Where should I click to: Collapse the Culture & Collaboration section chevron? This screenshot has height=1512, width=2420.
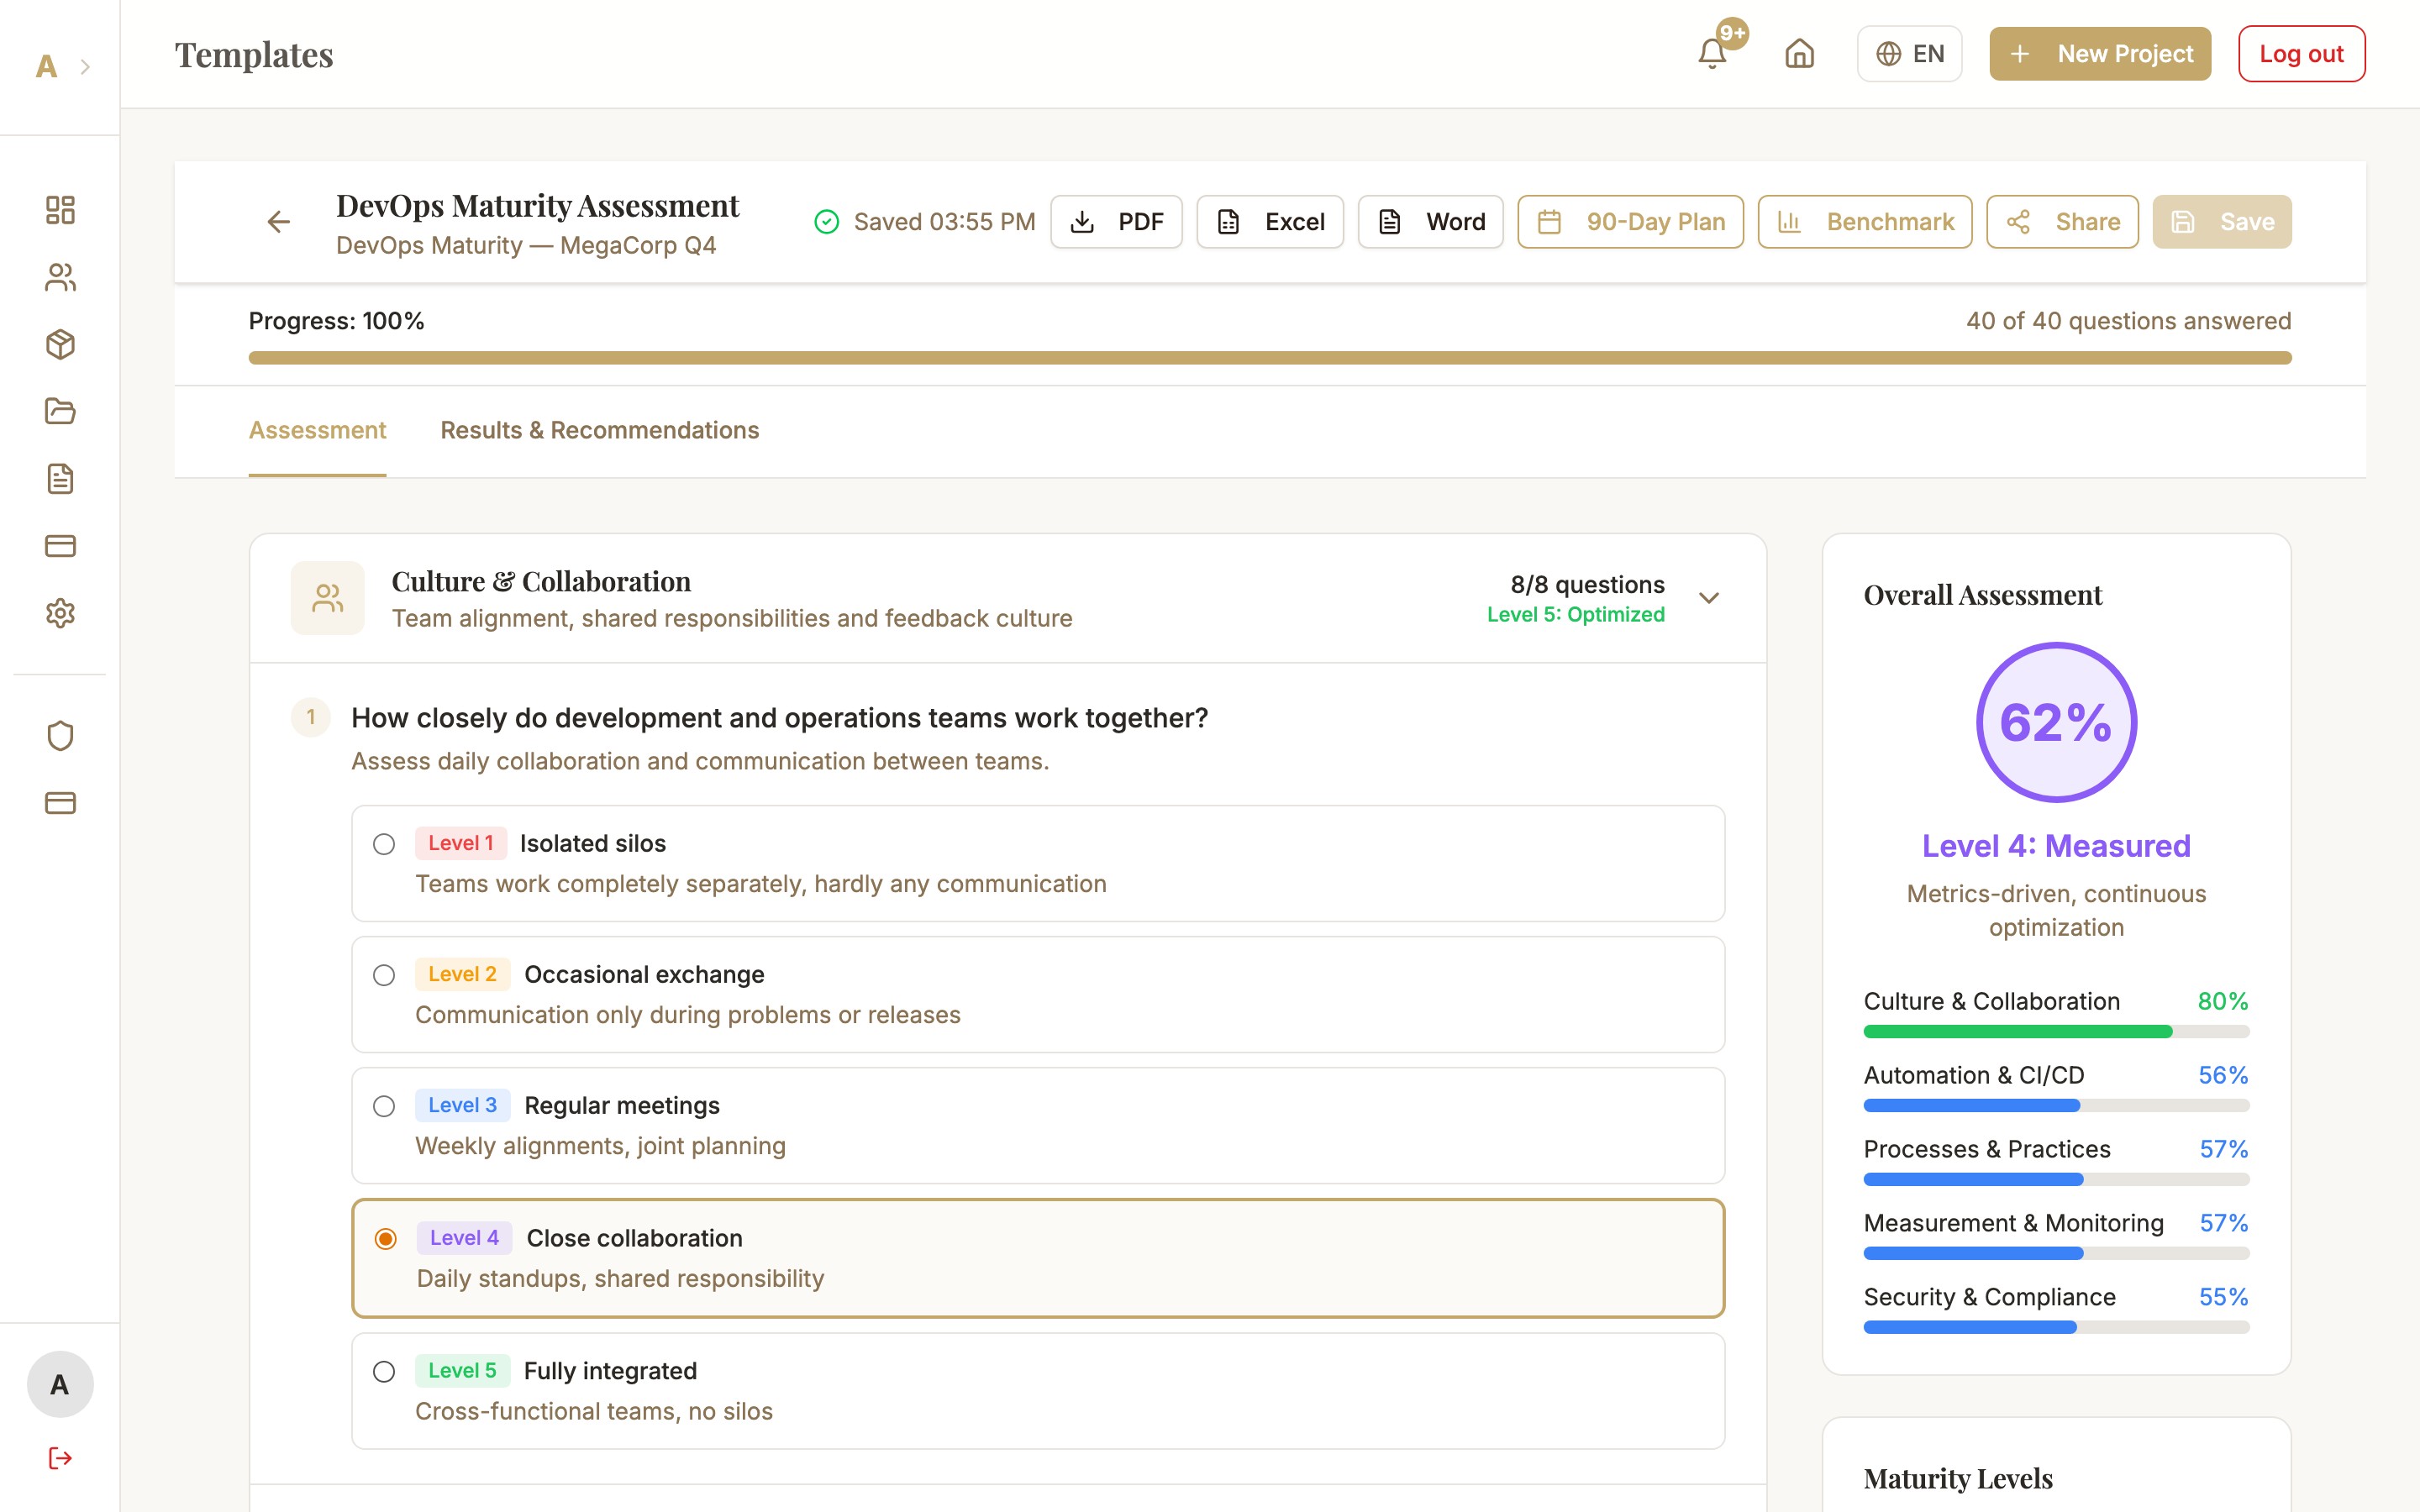tap(1709, 598)
